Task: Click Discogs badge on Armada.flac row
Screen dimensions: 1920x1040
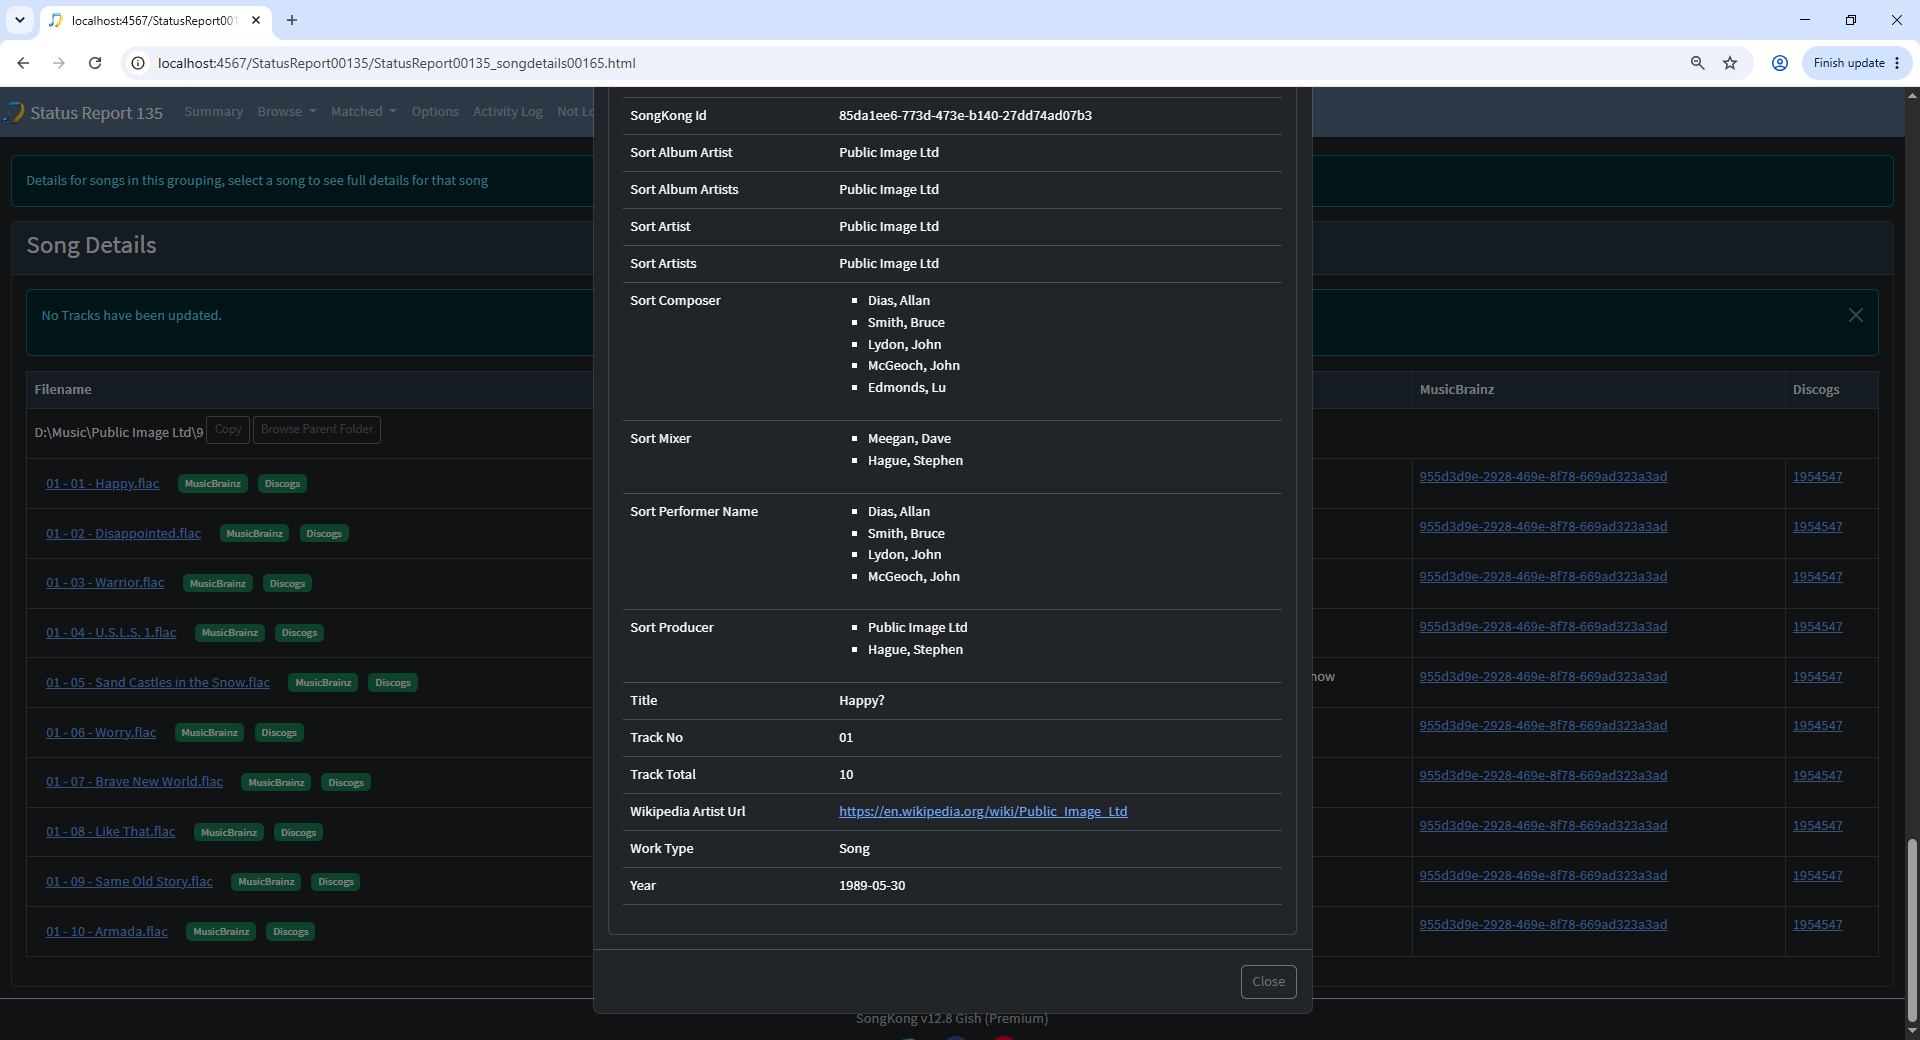Action: click(x=291, y=932)
